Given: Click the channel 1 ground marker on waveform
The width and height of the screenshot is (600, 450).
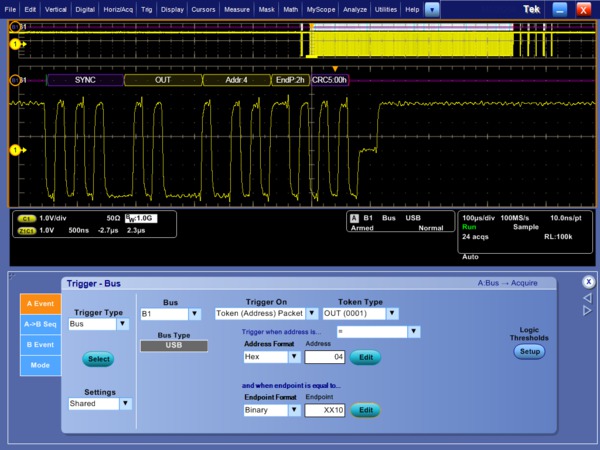Looking at the screenshot, I should click(15, 150).
